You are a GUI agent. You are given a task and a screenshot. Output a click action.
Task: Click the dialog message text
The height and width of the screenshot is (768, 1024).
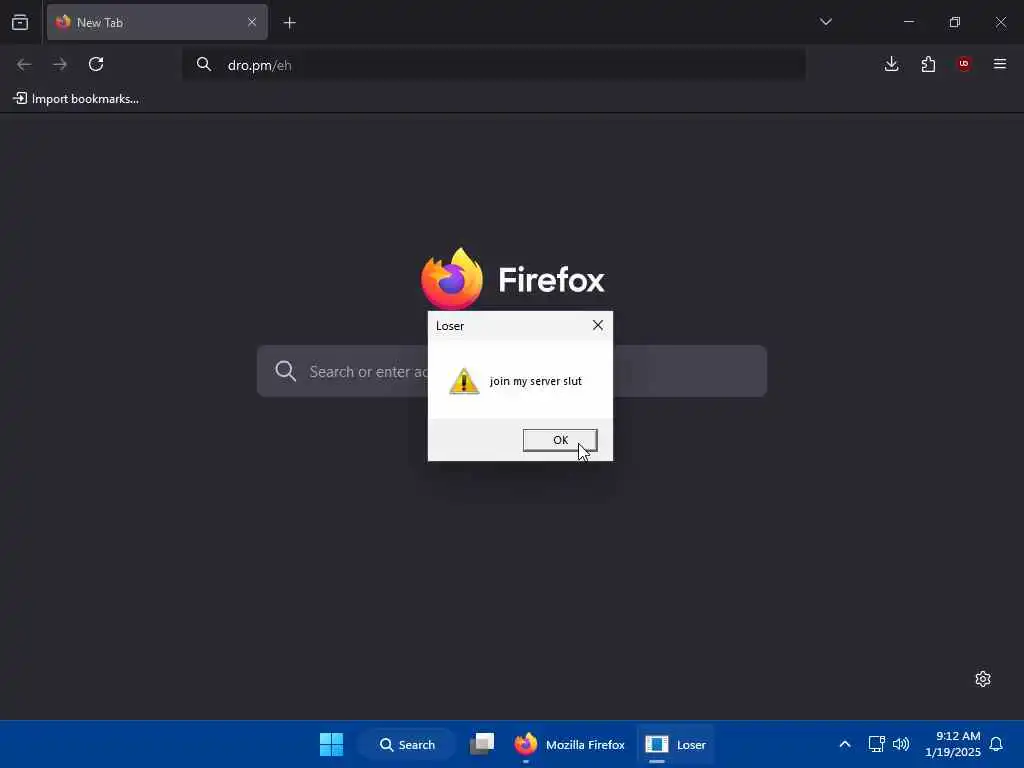536,381
